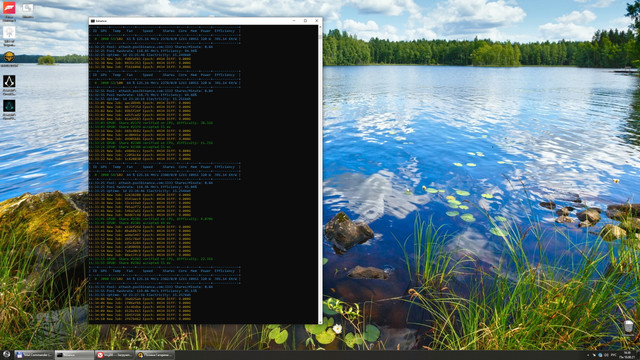Click the Show Desktop strip on the taskbar
The image size is (640, 360).
[x=638, y=355]
